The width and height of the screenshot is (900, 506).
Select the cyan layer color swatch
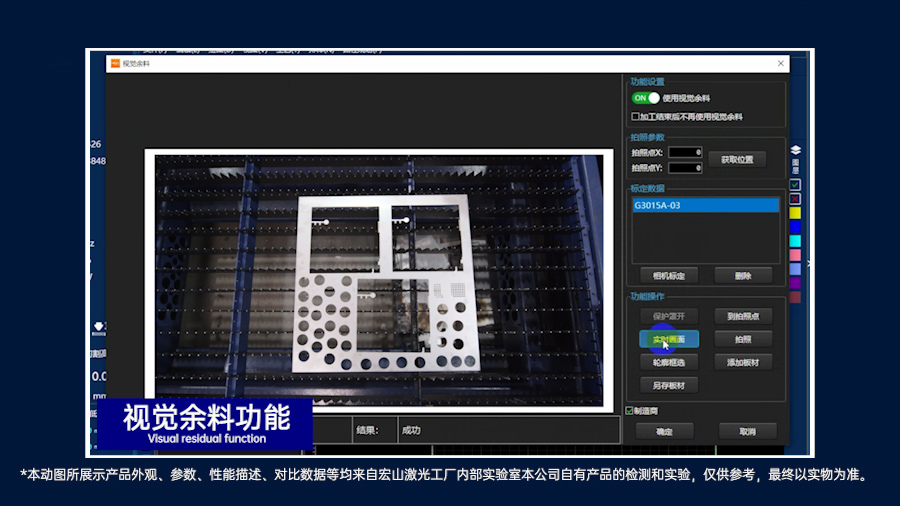pyautogui.click(x=795, y=241)
